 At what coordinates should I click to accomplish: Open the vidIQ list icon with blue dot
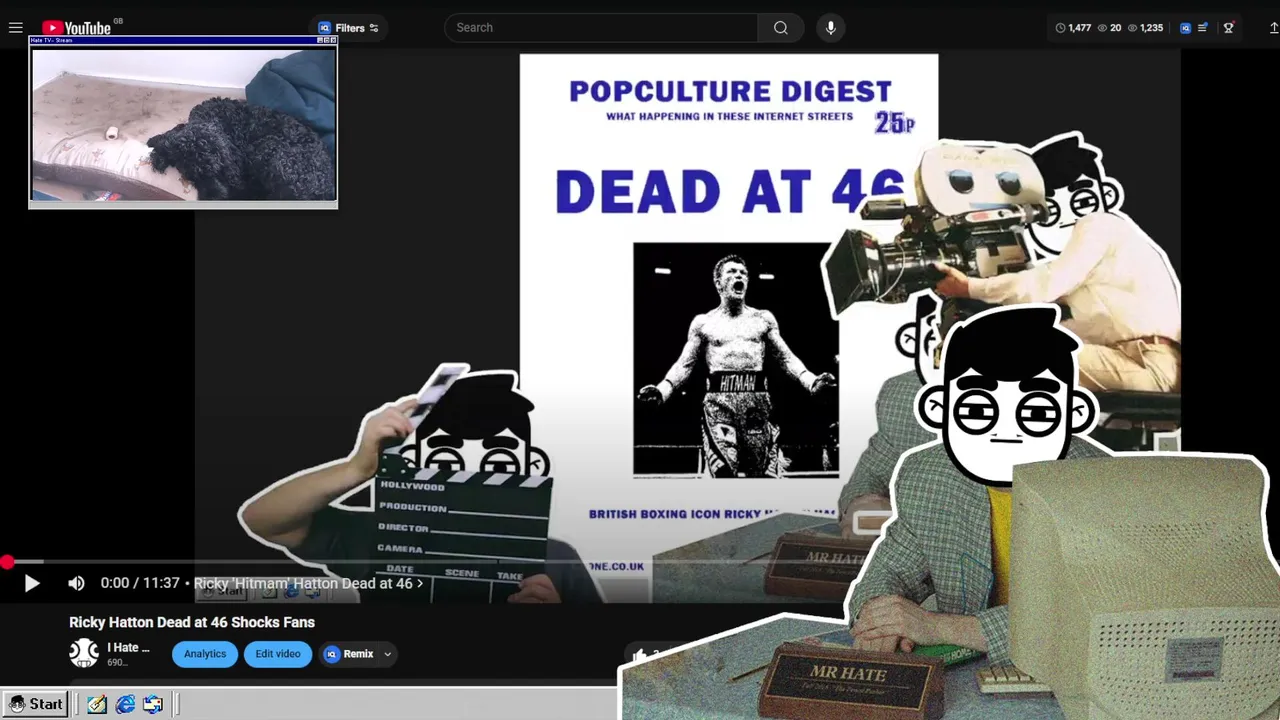click(x=1203, y=28)
